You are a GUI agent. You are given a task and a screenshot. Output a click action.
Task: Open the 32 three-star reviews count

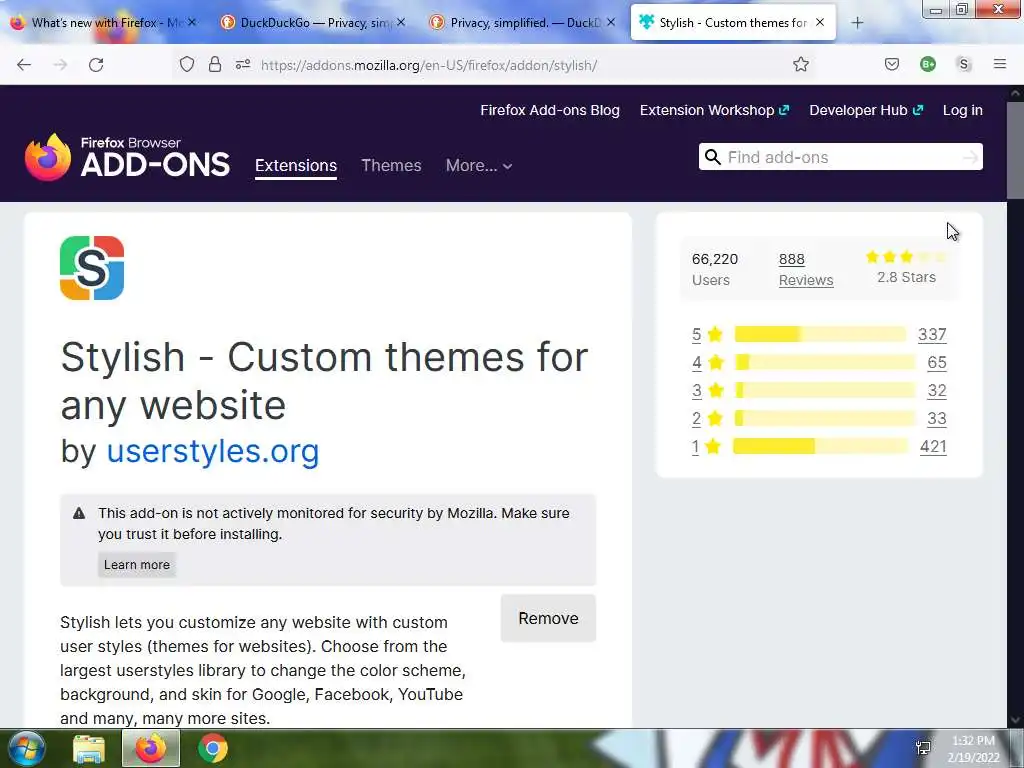point(936,391)
